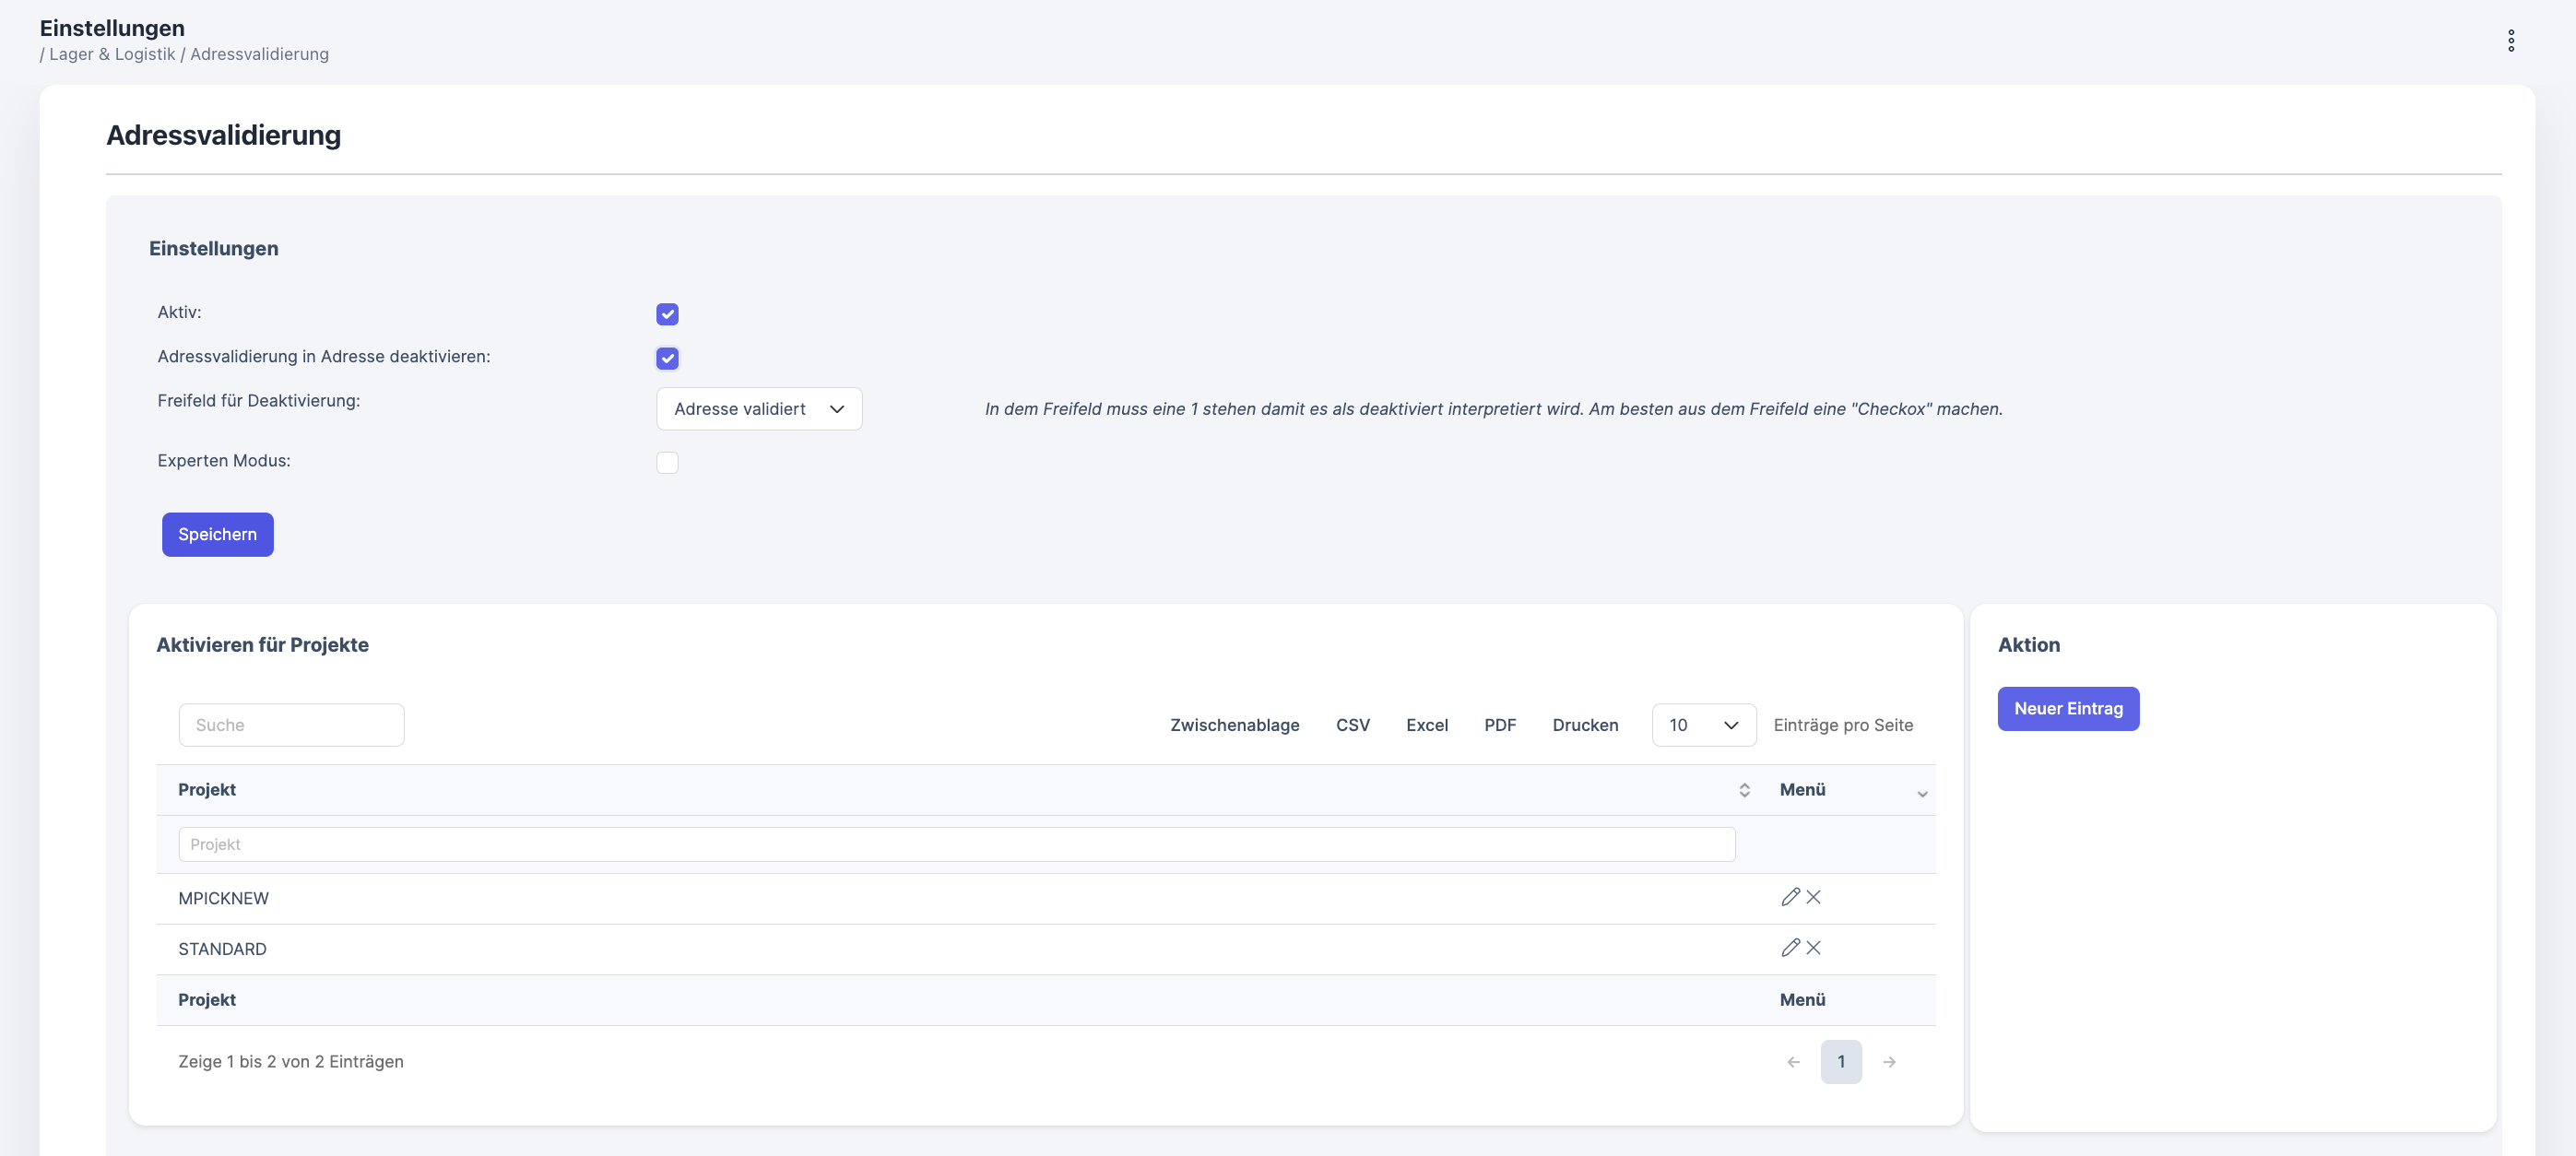Enable the Experten Modus checkbox
The width and height of the screenshot is (2576, 1156).
point(667,462)
